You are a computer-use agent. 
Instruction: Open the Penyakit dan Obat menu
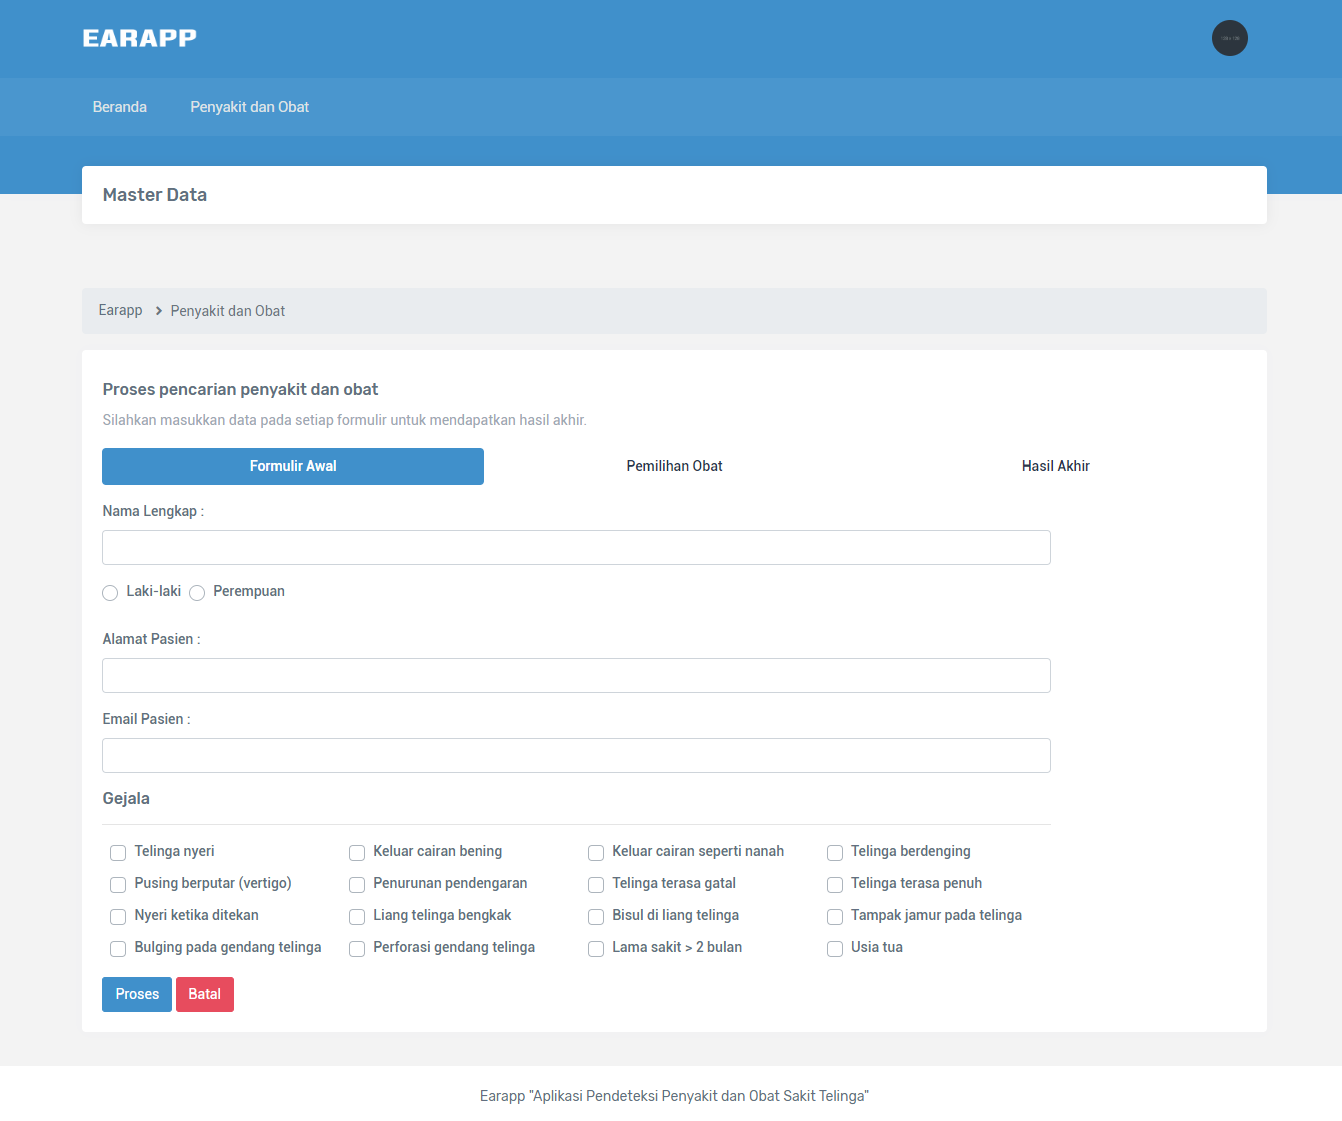[x=249, y=107]
